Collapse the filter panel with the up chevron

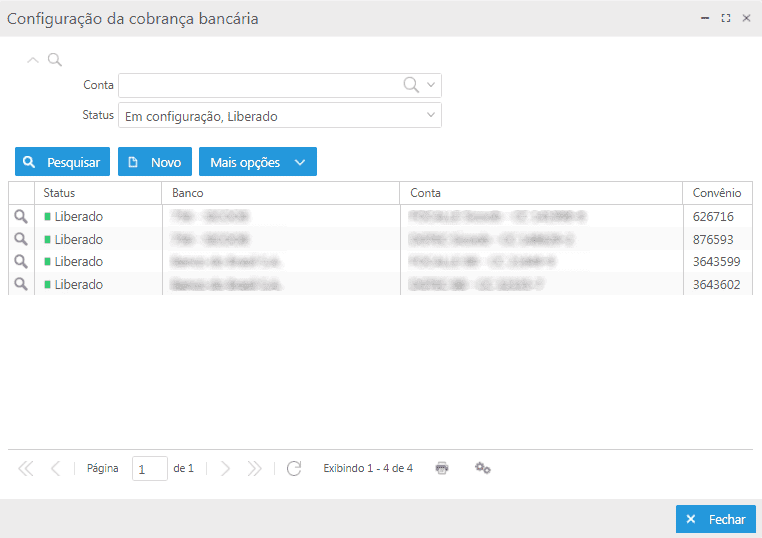(x=33, y=60)
